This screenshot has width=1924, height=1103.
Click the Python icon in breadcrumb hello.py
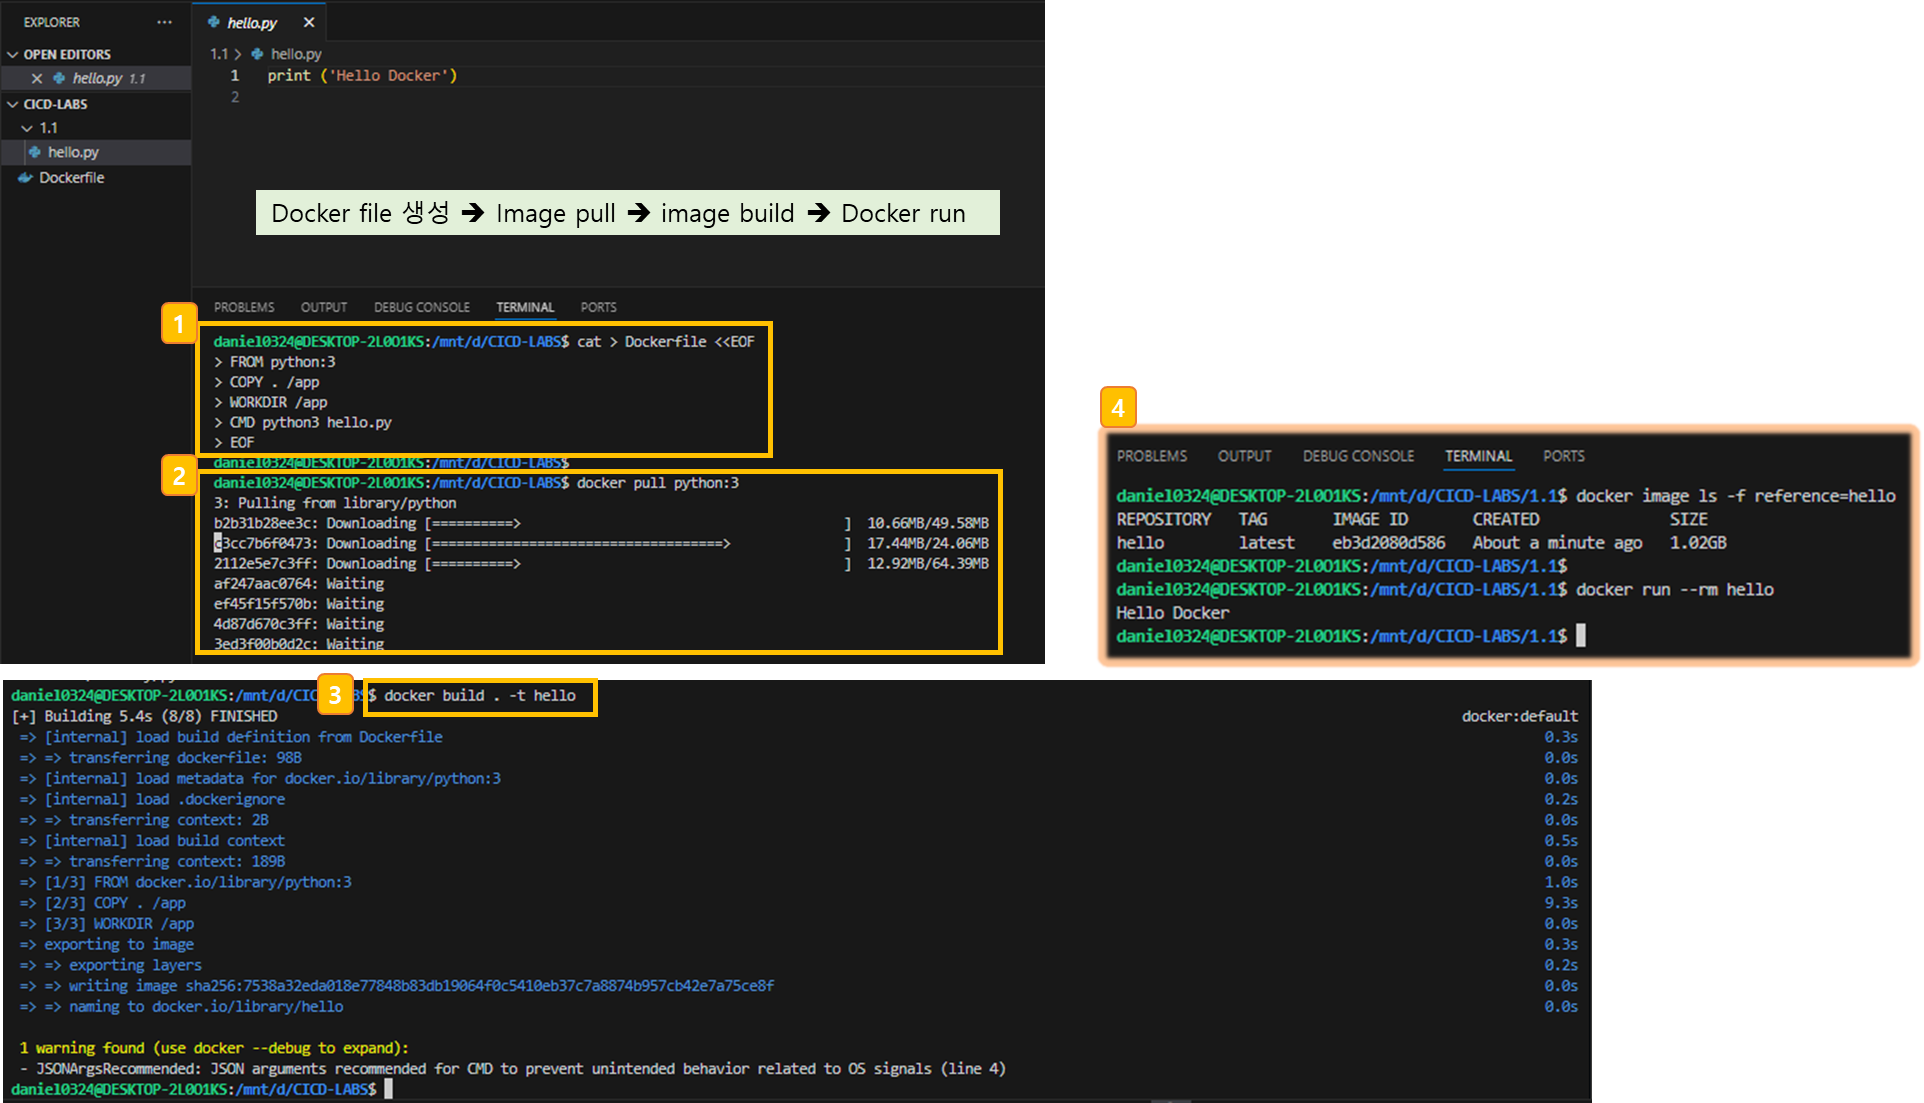(x=258, y=54)
